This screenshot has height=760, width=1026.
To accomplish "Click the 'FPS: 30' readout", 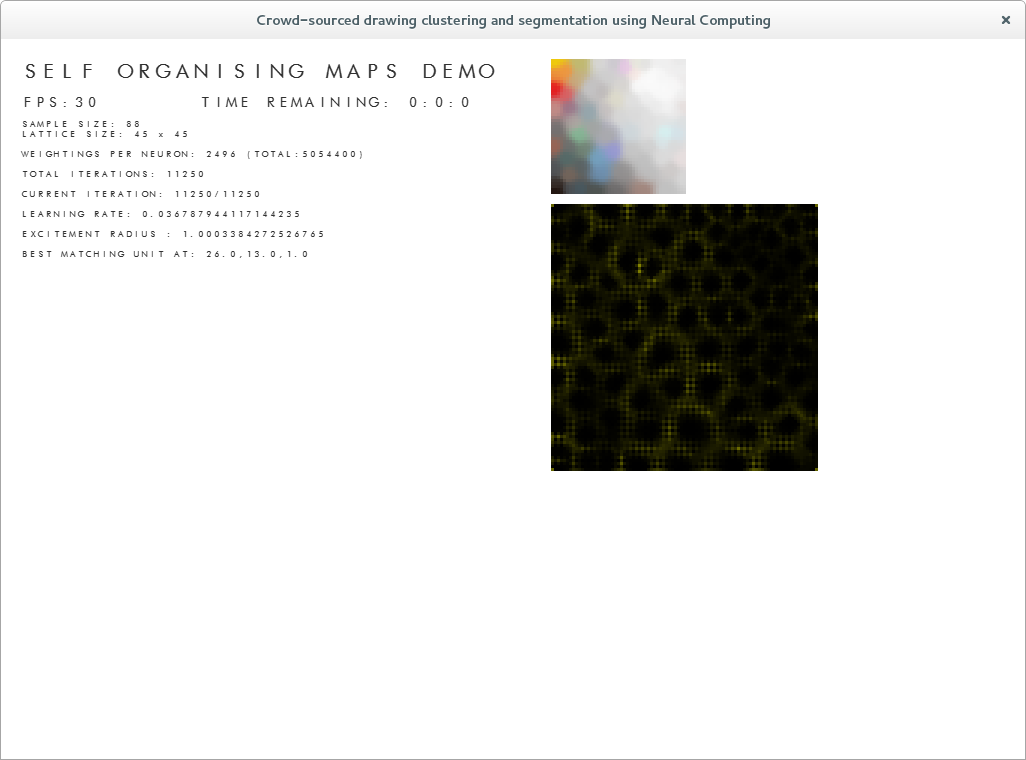I will pyautogui.click(x=60, y=102).
